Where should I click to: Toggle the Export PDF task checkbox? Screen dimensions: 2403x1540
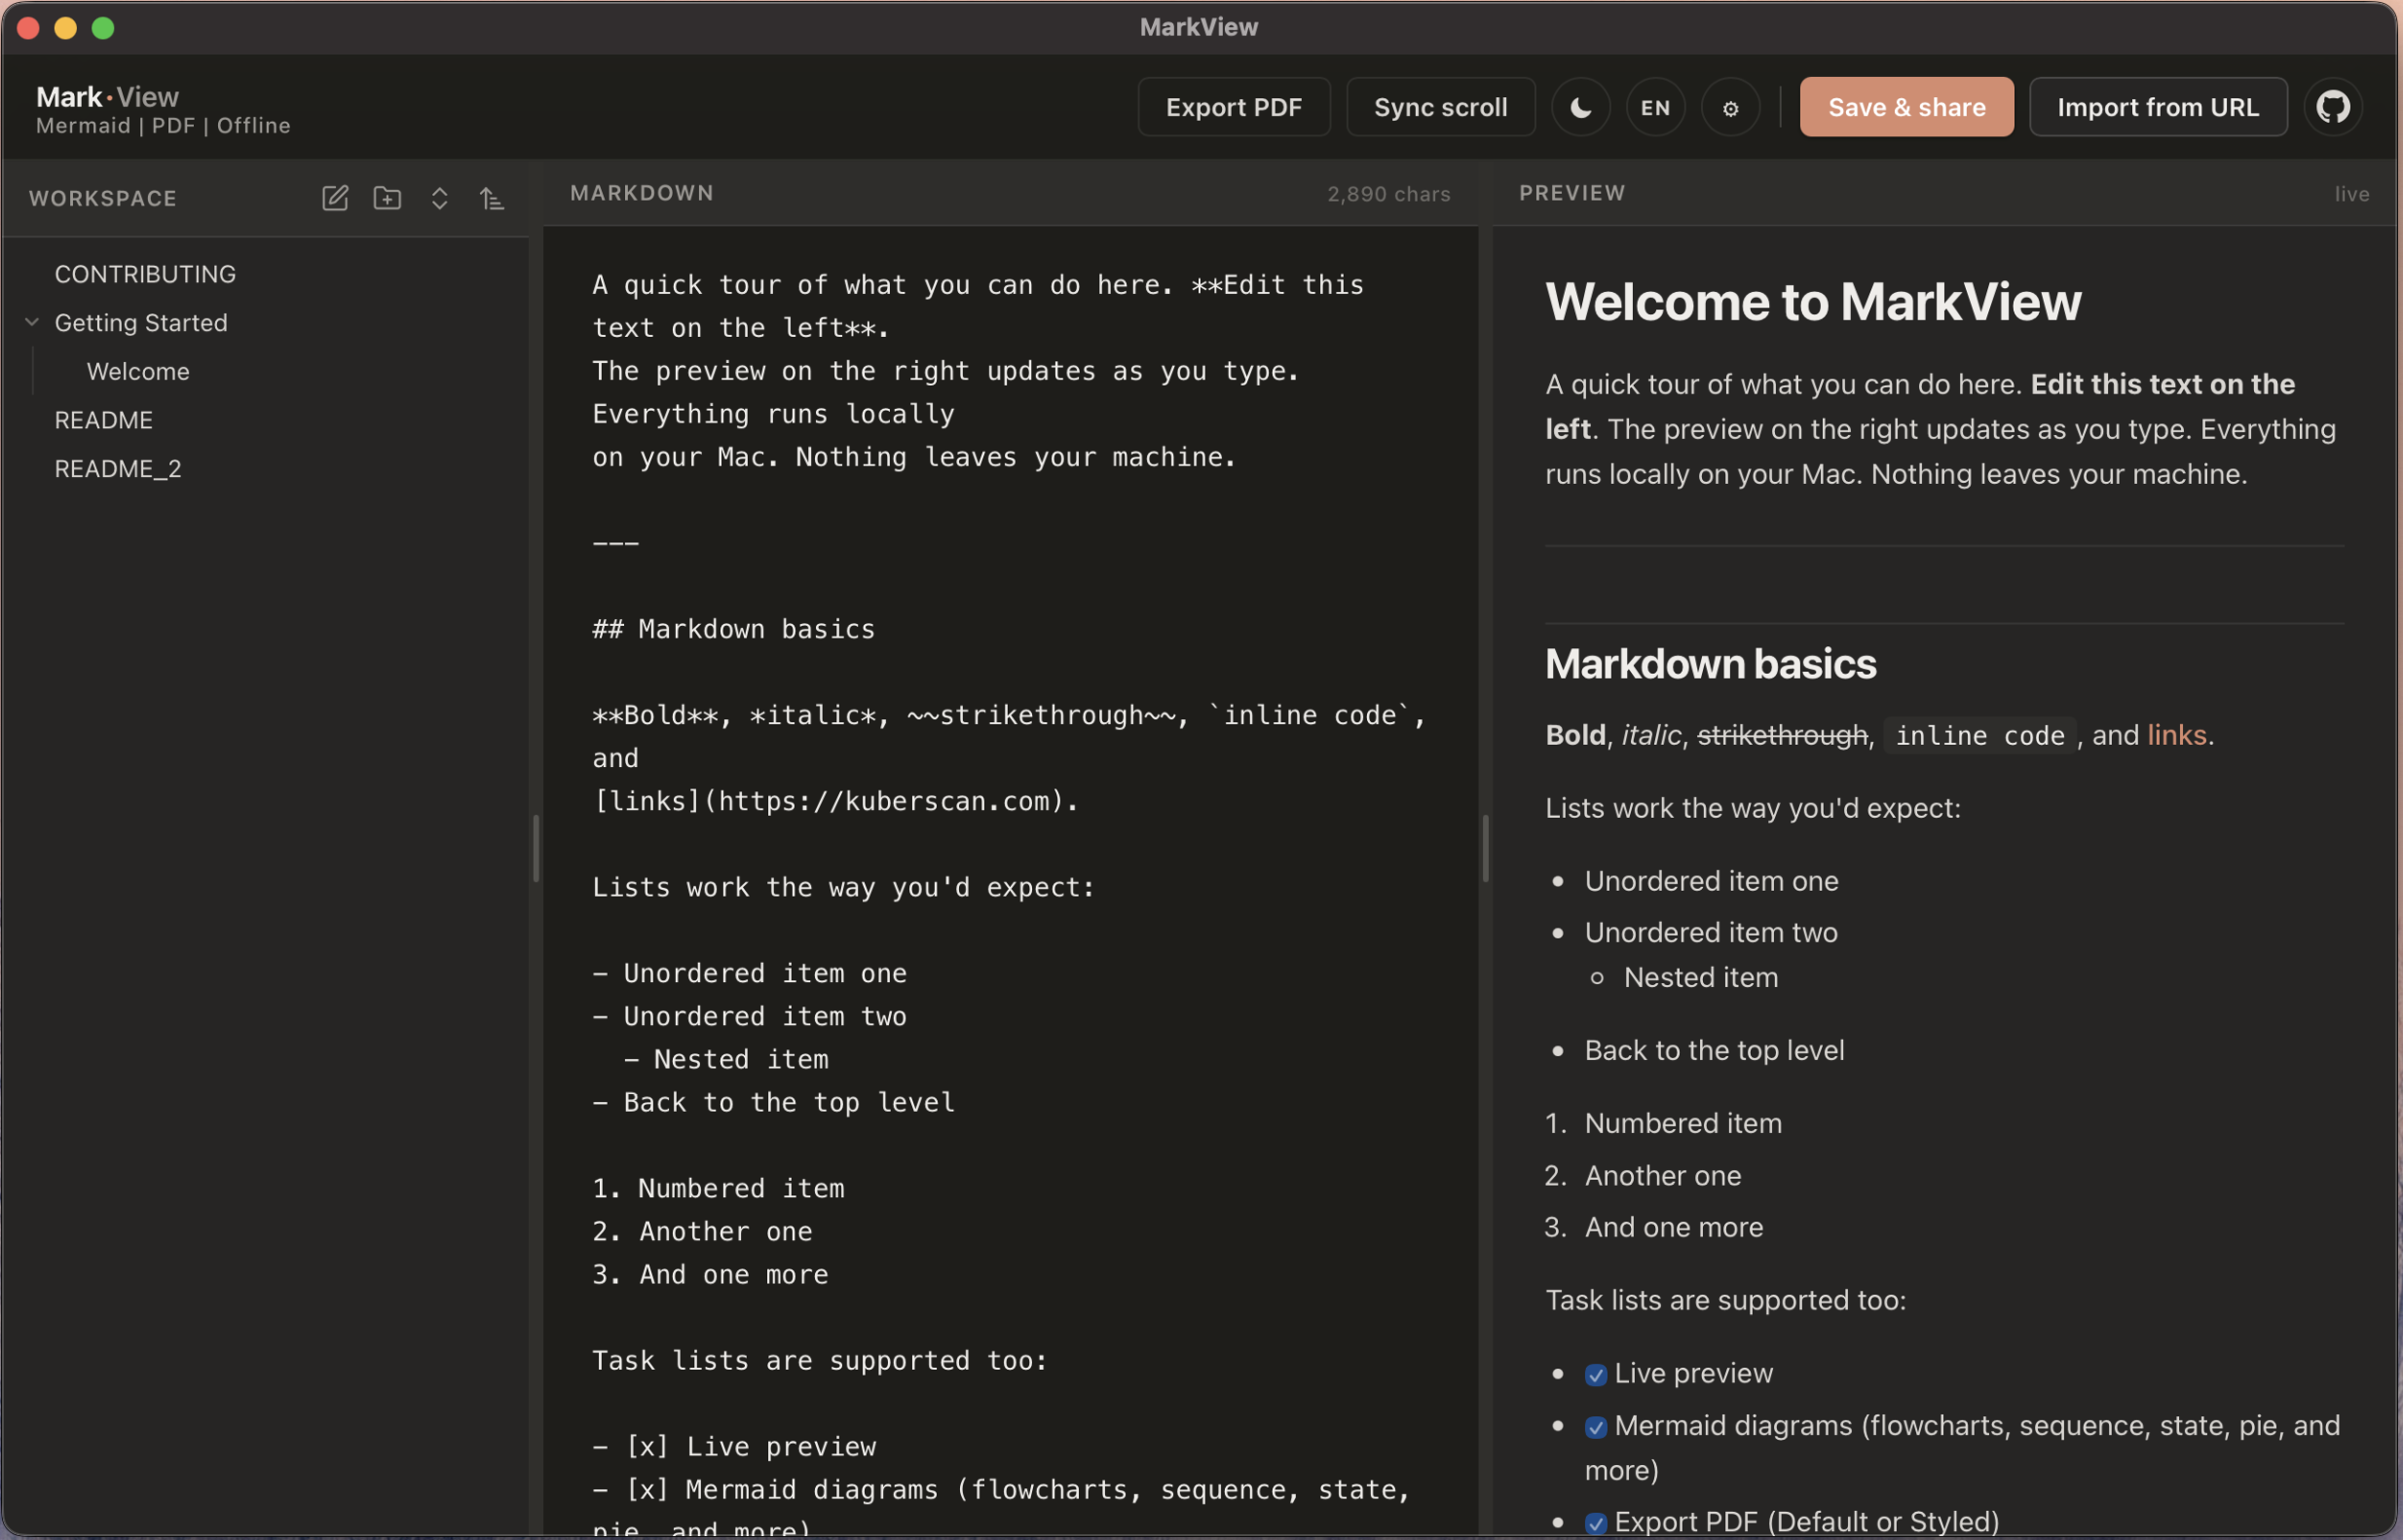[1596, 1523]
